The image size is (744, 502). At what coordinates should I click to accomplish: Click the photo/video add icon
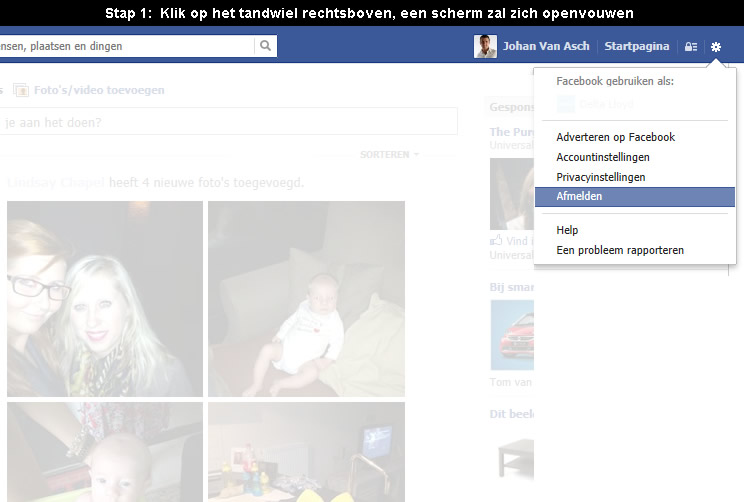pyautogui.click(x=21, y=90)
